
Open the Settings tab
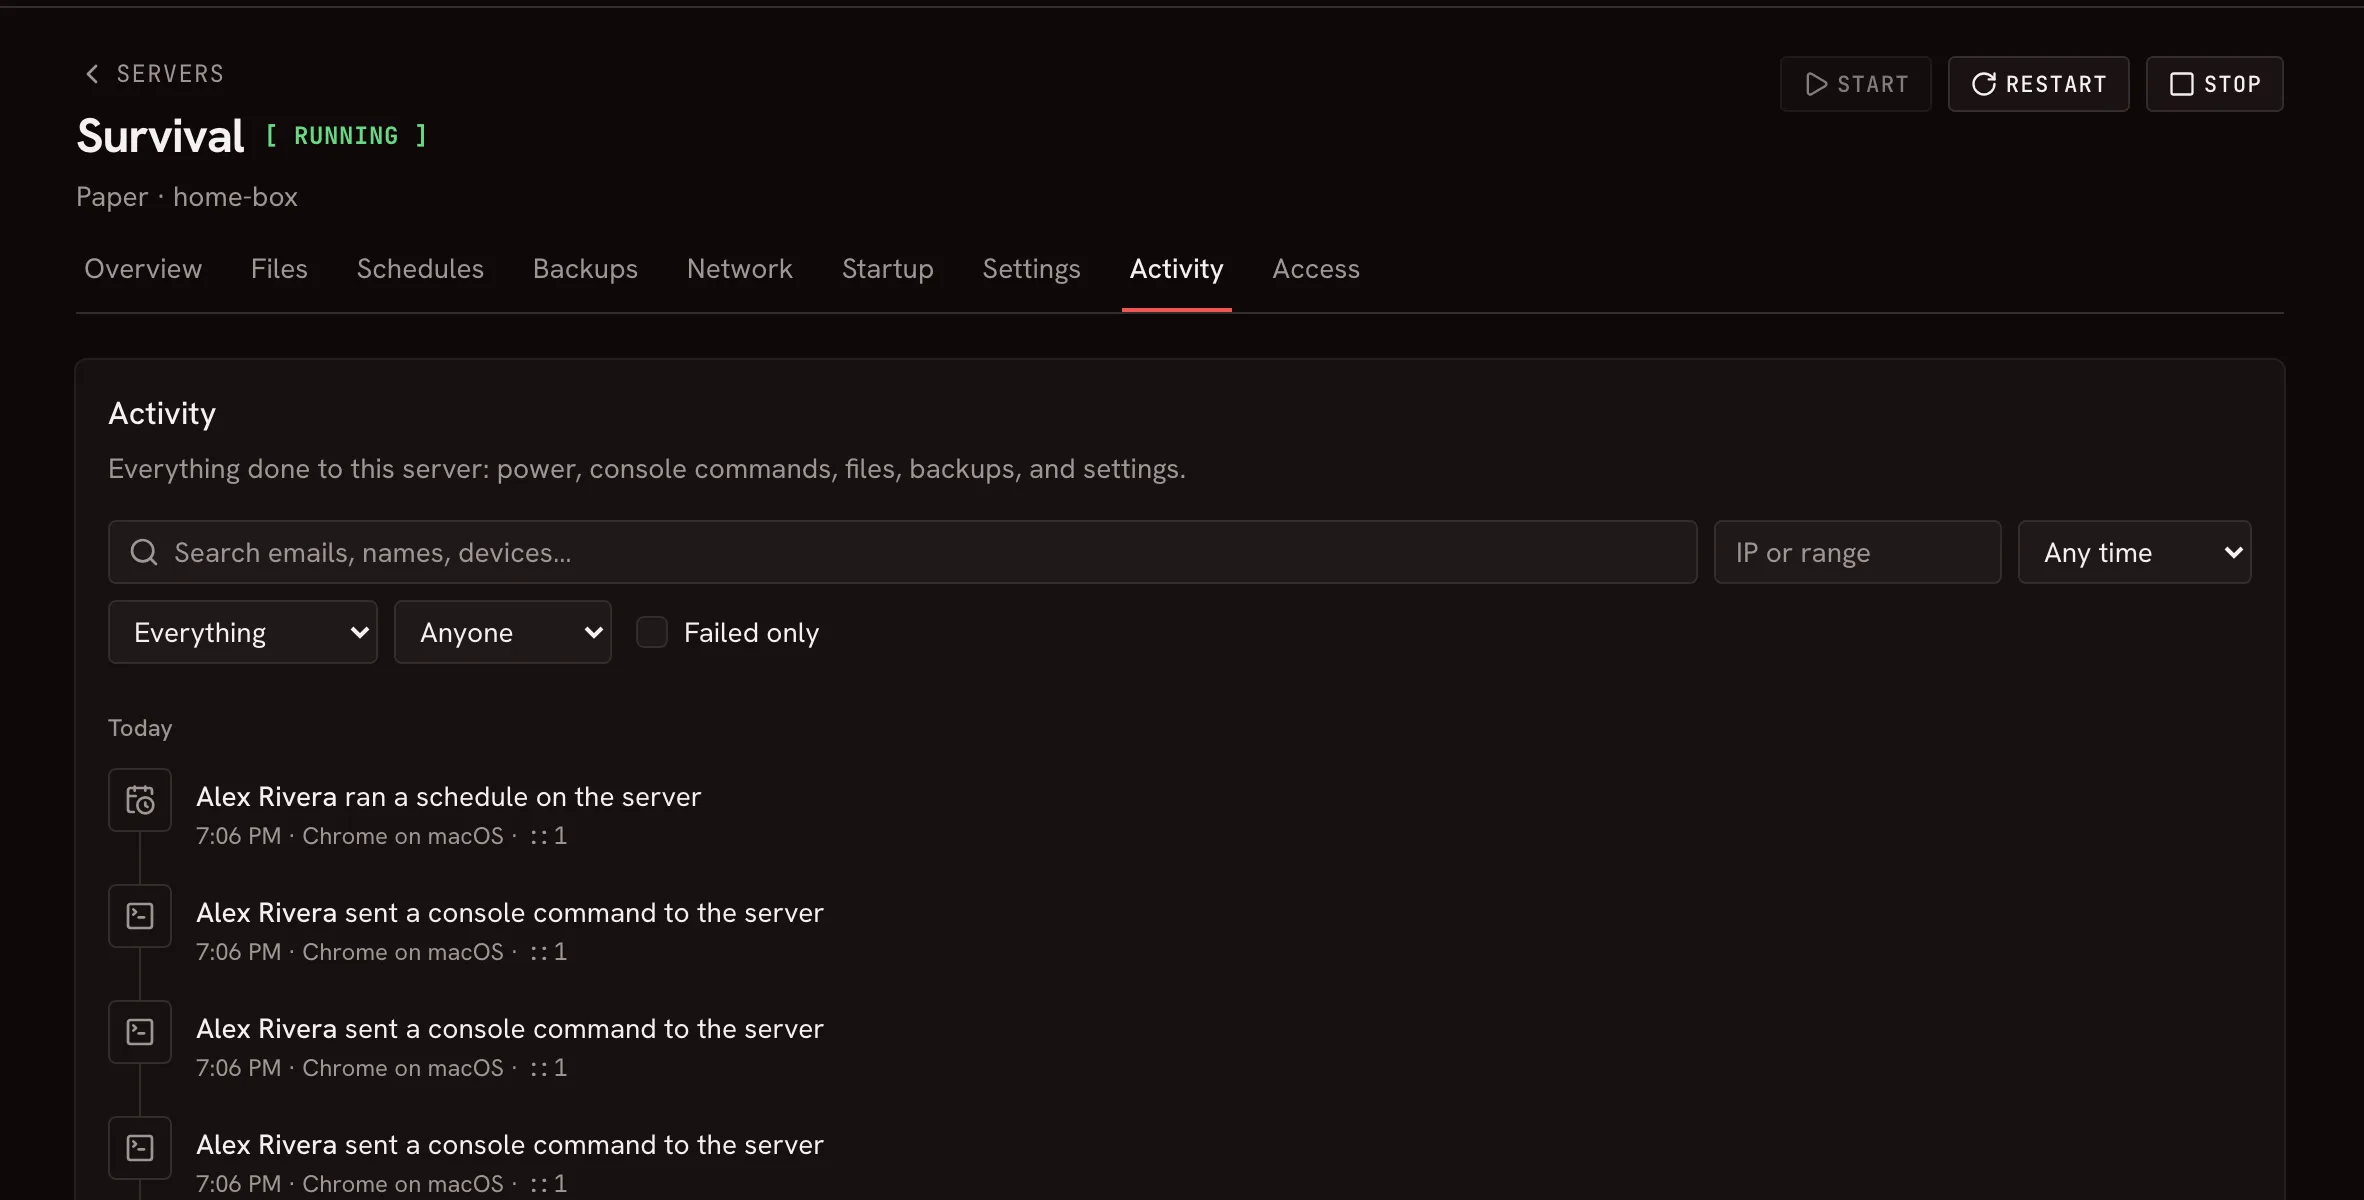[x=1031, y=269]
